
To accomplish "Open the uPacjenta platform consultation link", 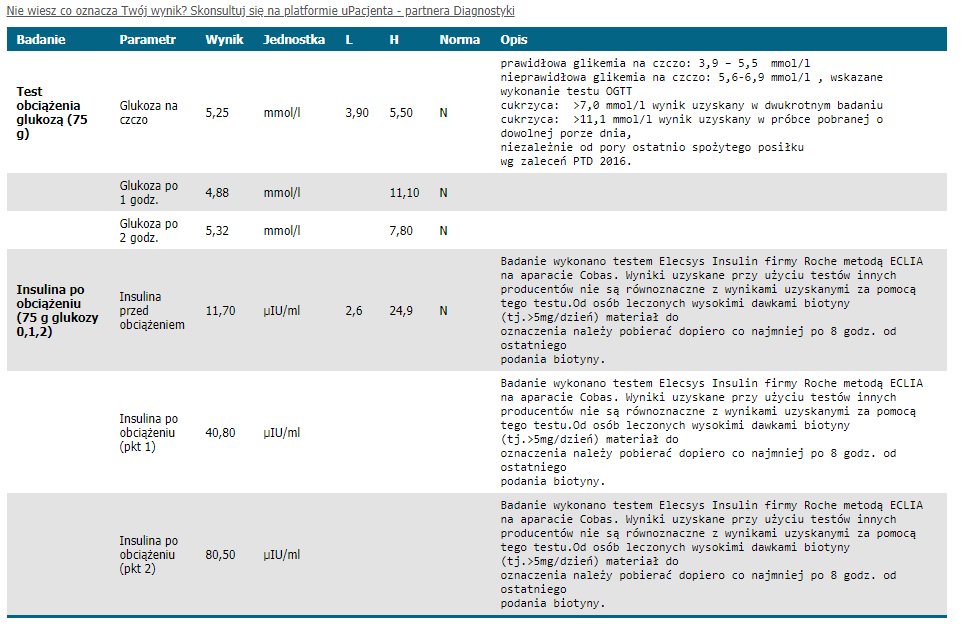I will pyautogui.click(x=262, y=10).
